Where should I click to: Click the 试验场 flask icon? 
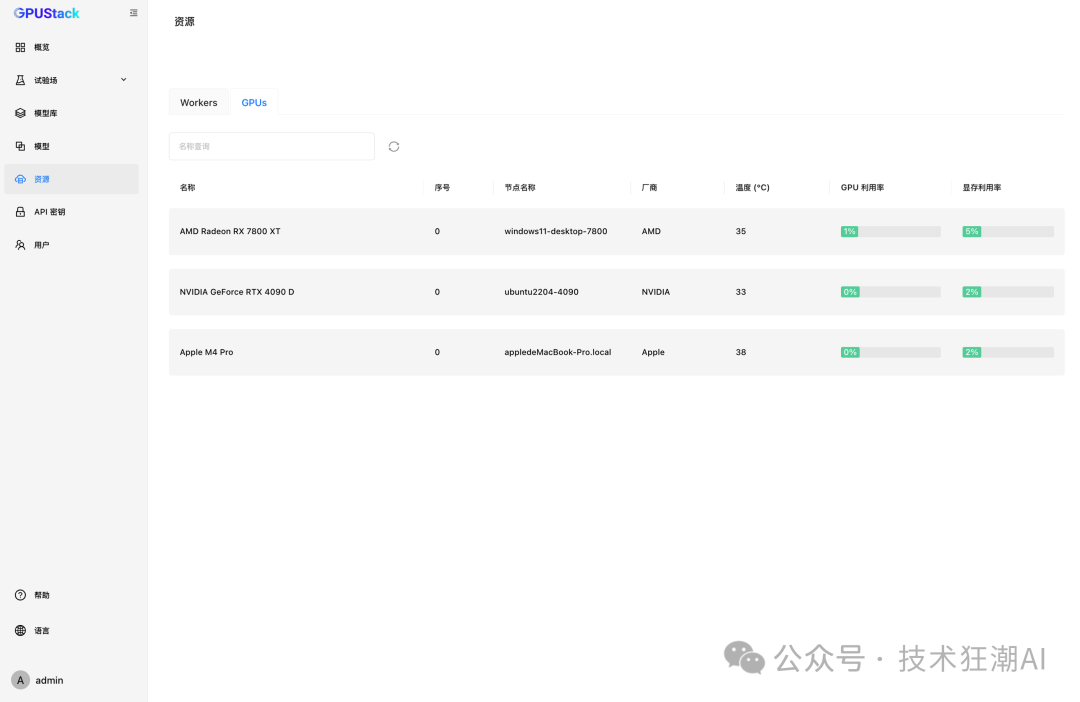tap(21, 80)
